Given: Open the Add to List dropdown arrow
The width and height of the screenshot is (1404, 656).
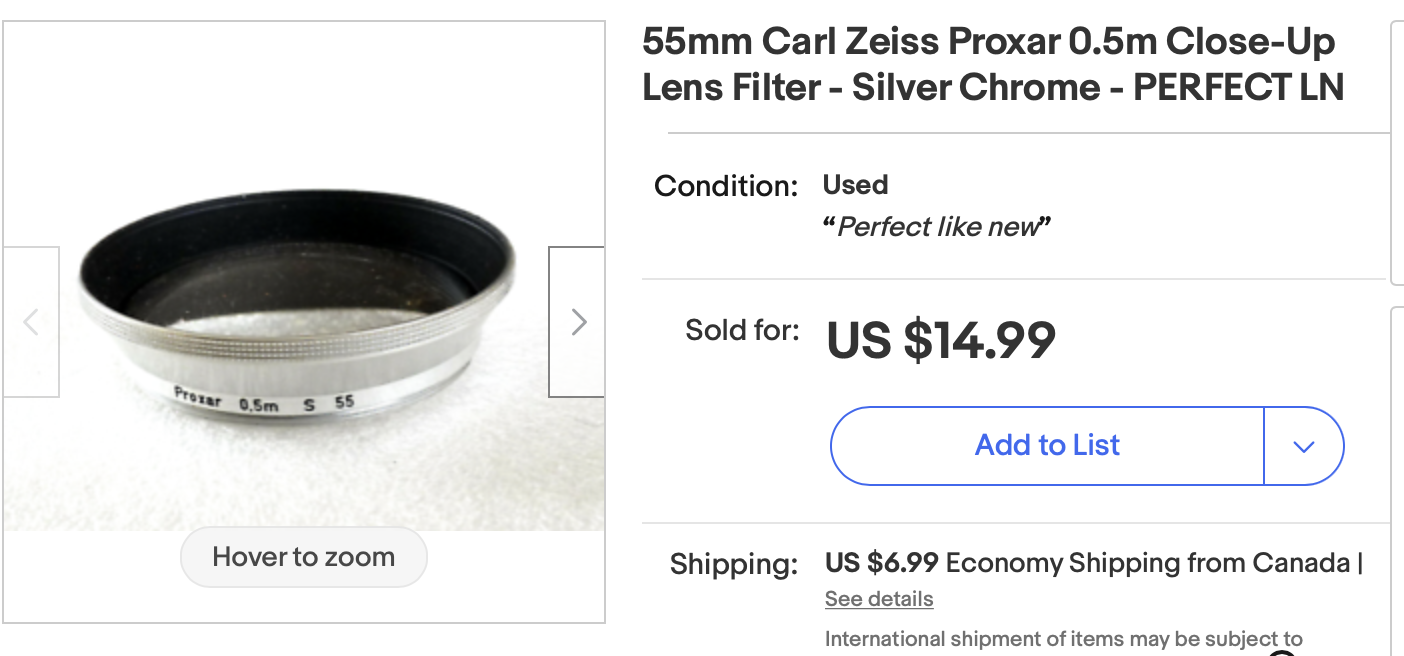Looking at the screenshot, I should coord(1303,446).
